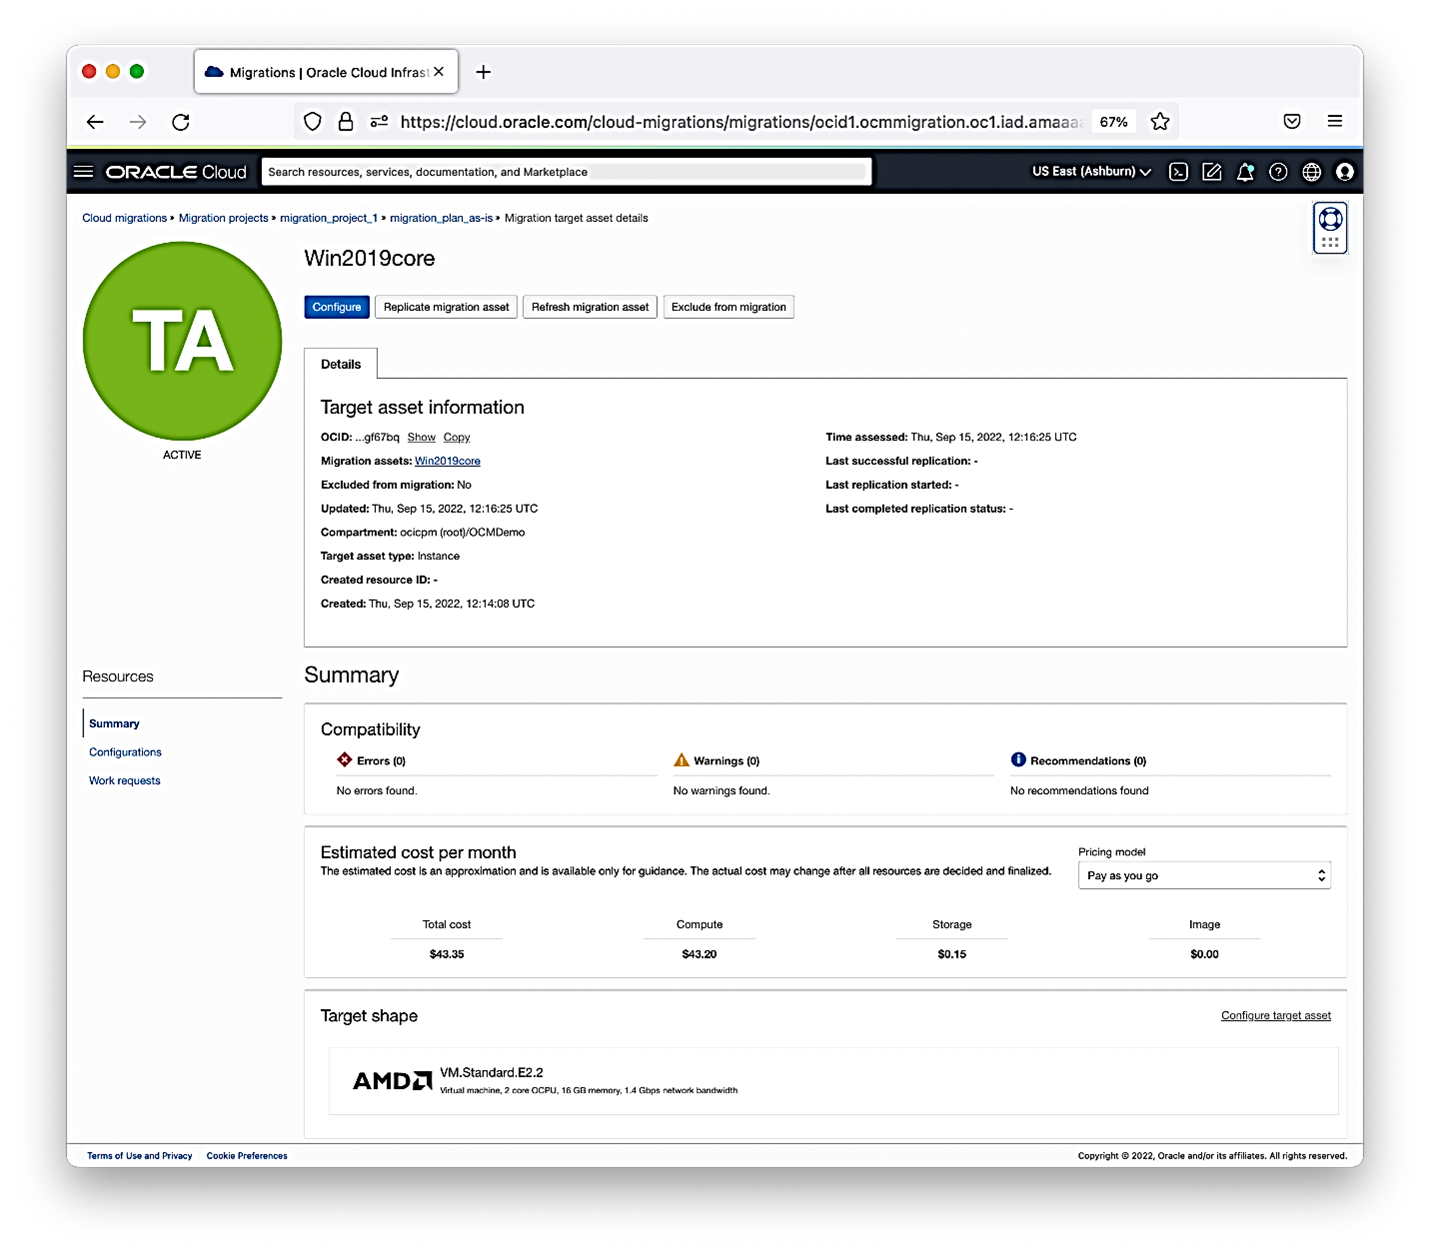
Task: Open Configure target asset link
Action: (1275, 1015)
